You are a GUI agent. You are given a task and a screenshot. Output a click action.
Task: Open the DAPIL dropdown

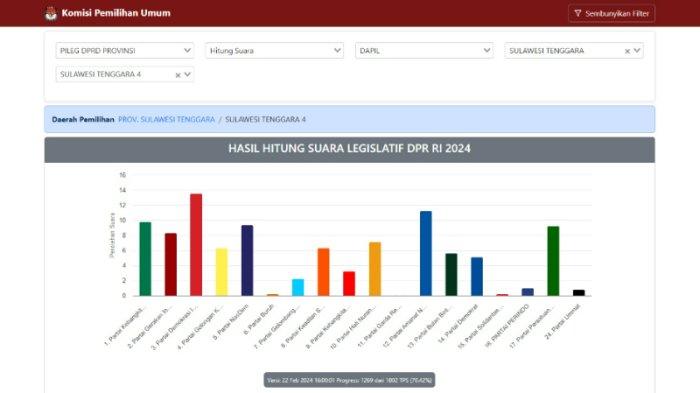(424, 50)
